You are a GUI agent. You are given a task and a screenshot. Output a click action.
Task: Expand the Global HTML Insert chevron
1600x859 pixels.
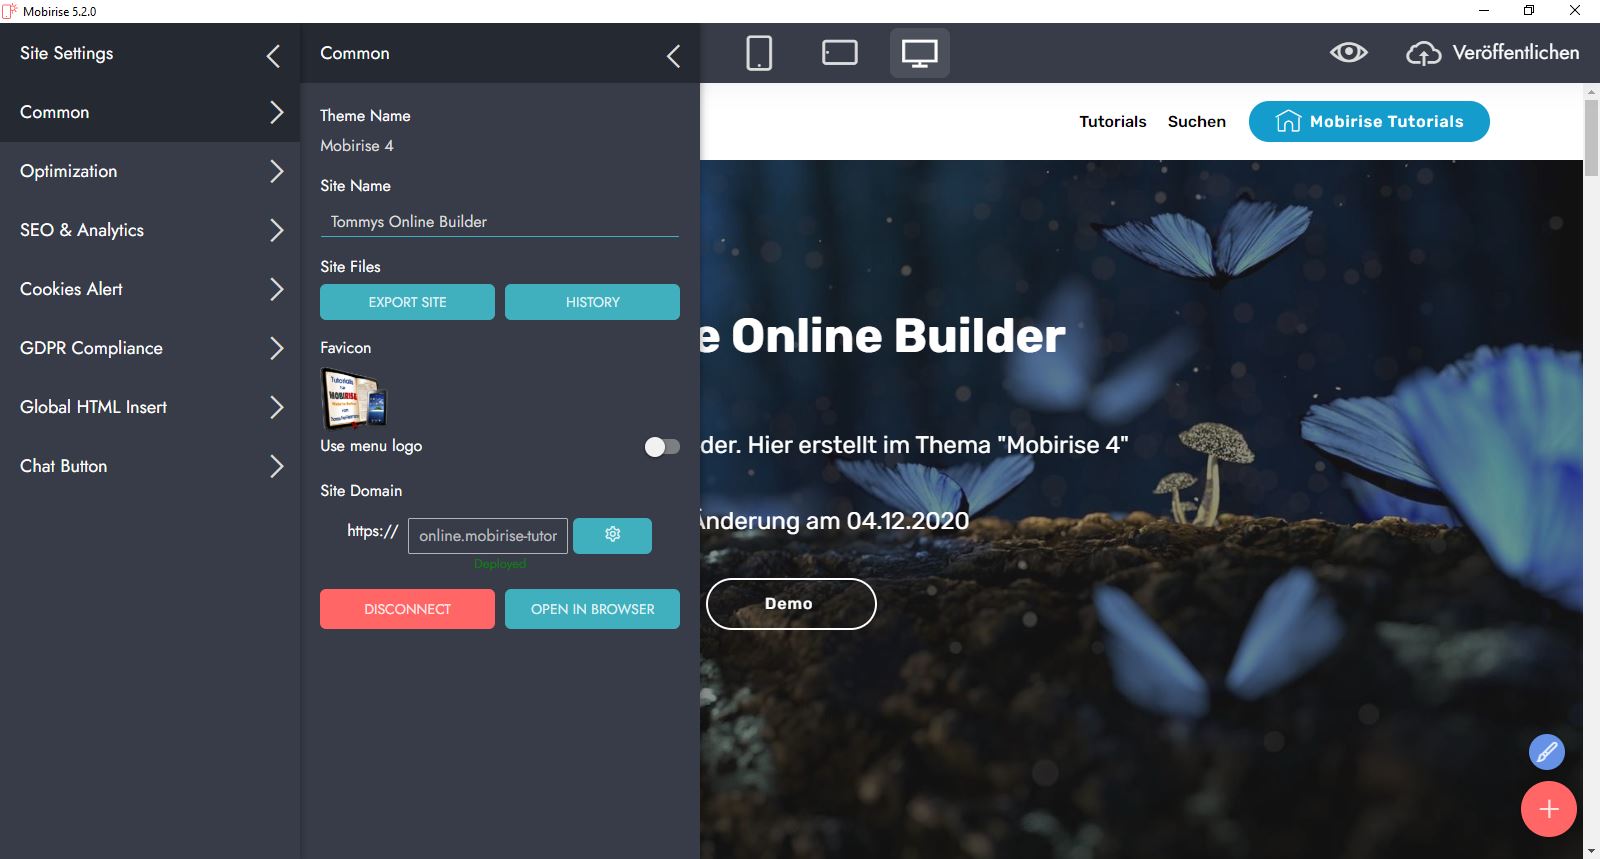(x=277, y=407)
